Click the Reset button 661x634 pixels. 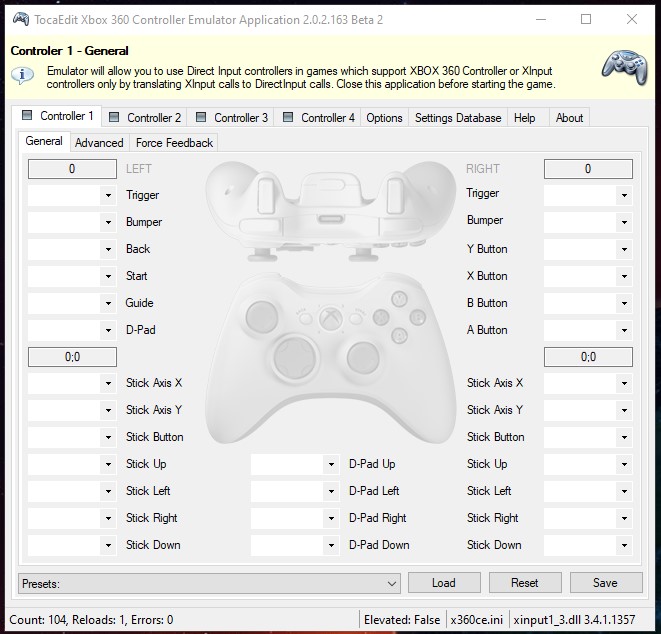point(524,583)
